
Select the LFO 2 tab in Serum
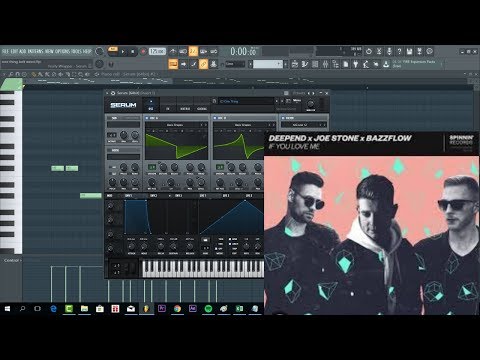coord(226,196)
